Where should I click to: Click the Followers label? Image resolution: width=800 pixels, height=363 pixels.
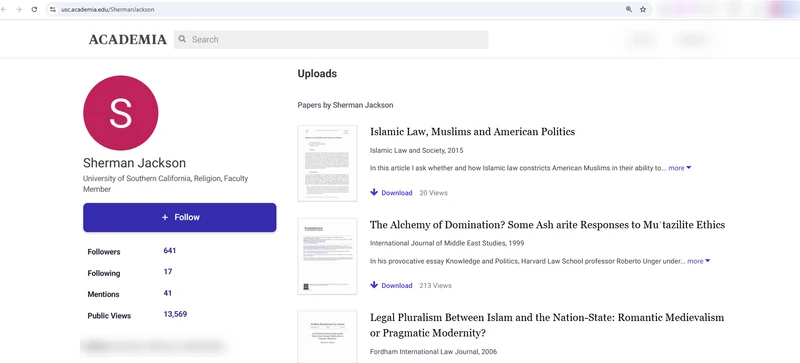[x=104, y=252]
